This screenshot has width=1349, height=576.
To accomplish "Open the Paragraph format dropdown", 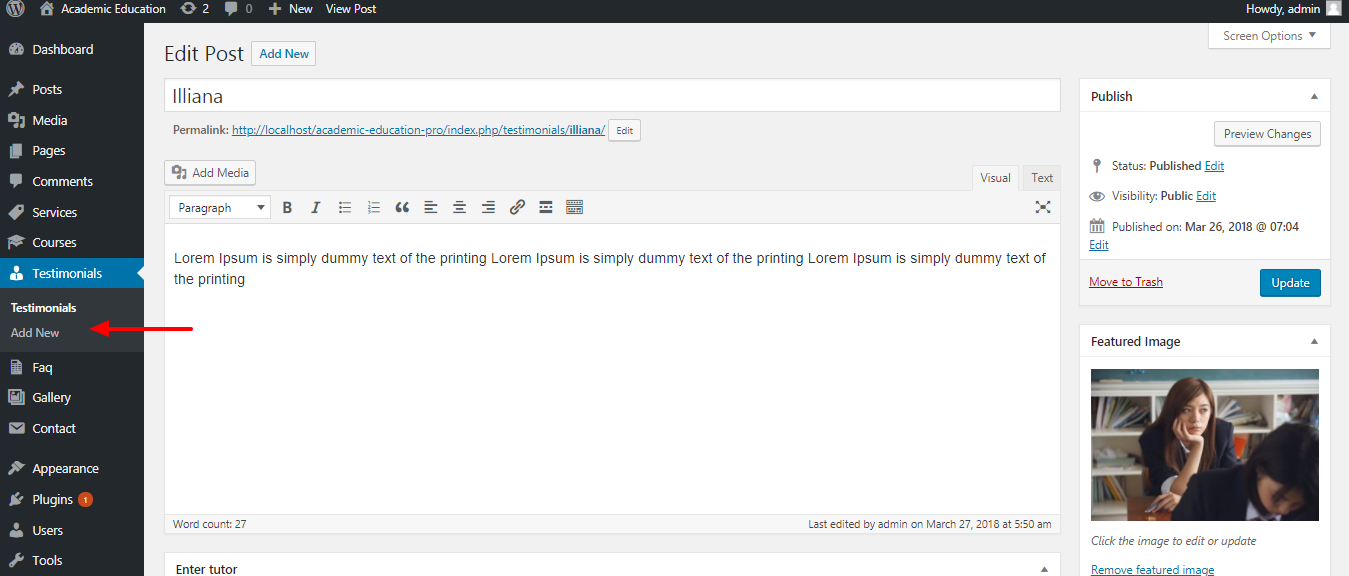I will point(220,208).
